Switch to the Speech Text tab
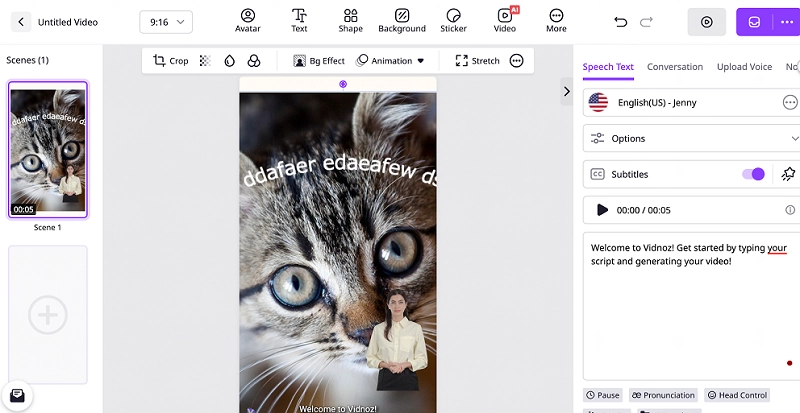Image resolution: width=800 pixels, height=413 pixels. (x=608, y=67)
